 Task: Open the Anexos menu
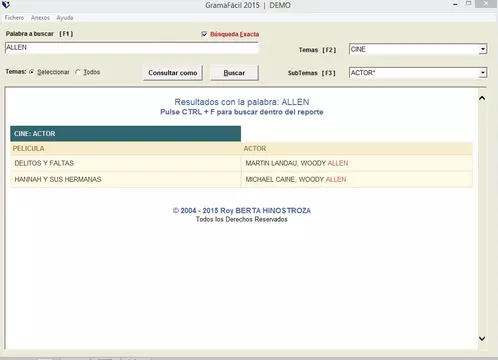(40, 18)
